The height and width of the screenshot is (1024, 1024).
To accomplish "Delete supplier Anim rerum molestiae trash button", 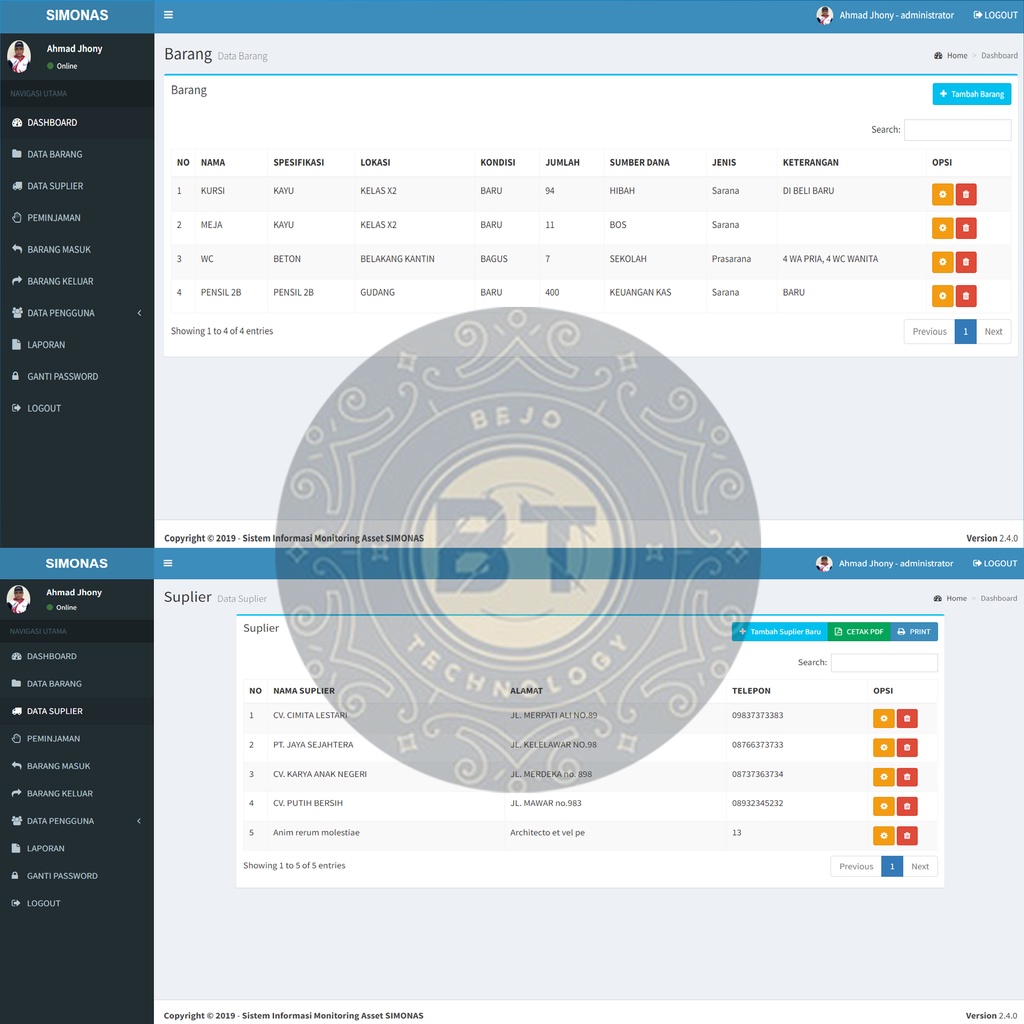I will [907, 835].
